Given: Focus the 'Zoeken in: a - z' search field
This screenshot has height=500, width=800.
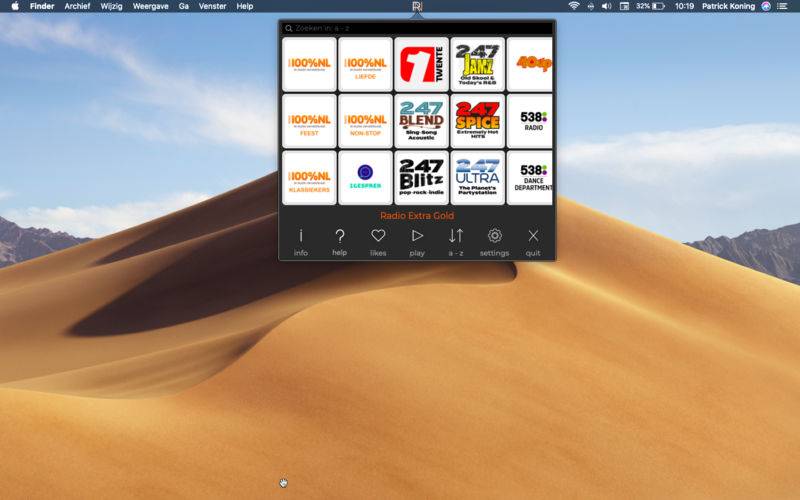Looking at the screenshot, I should 417,28.
